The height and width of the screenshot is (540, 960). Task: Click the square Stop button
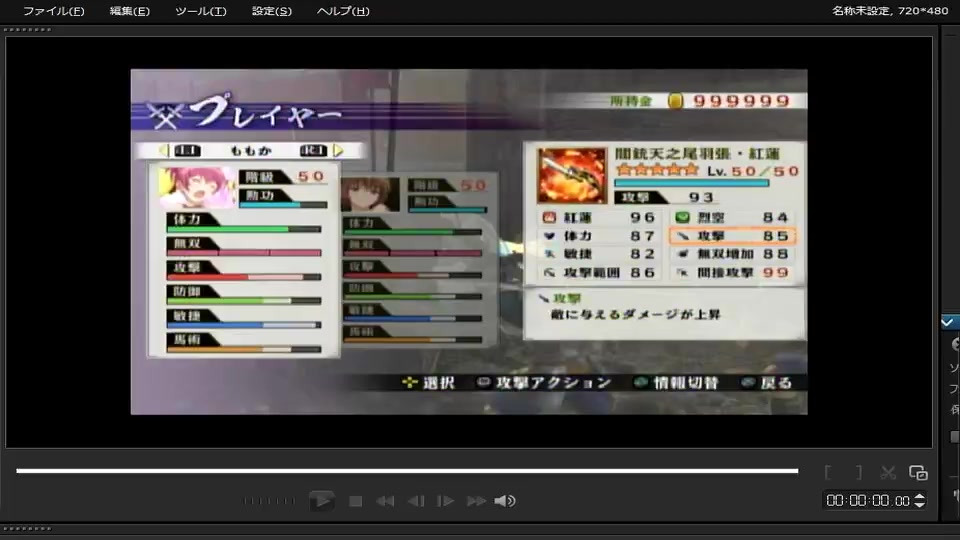355,501
